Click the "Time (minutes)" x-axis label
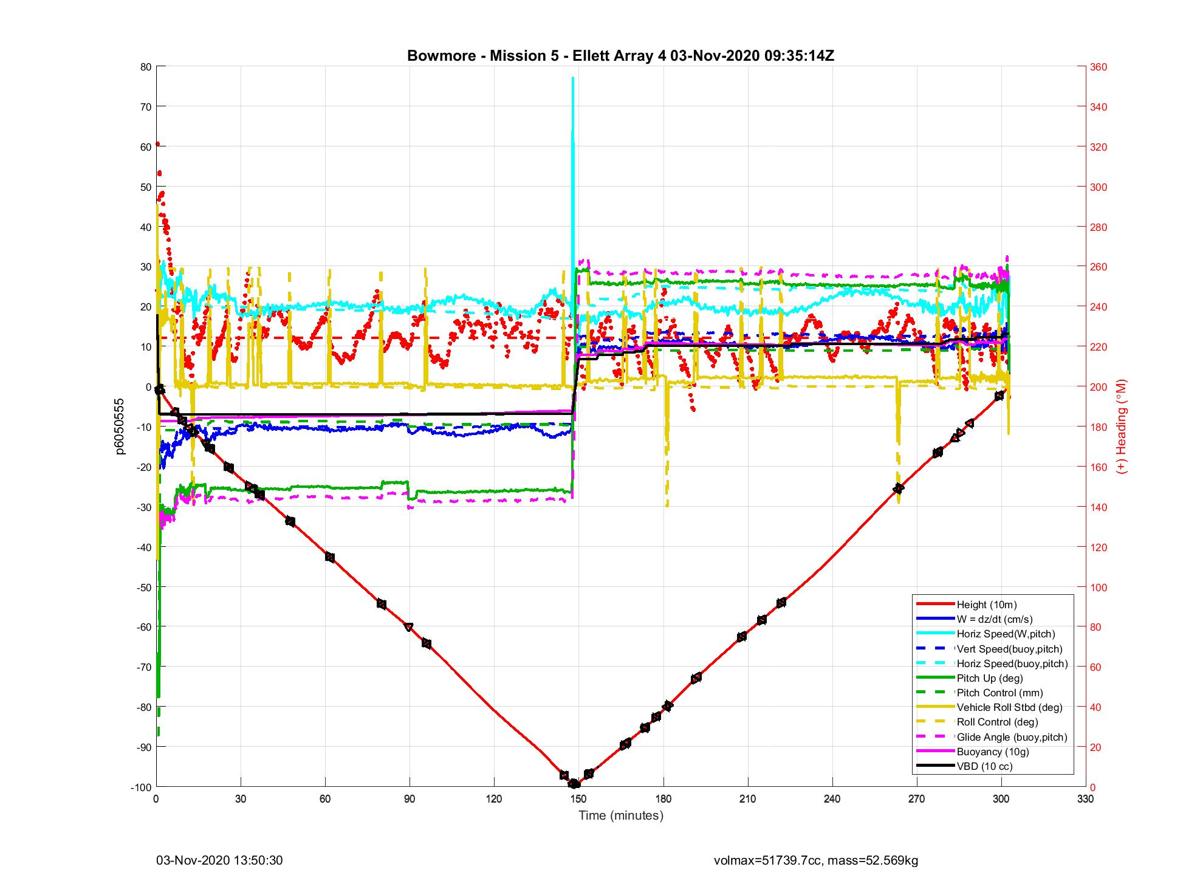 click(x=620, y=815)
